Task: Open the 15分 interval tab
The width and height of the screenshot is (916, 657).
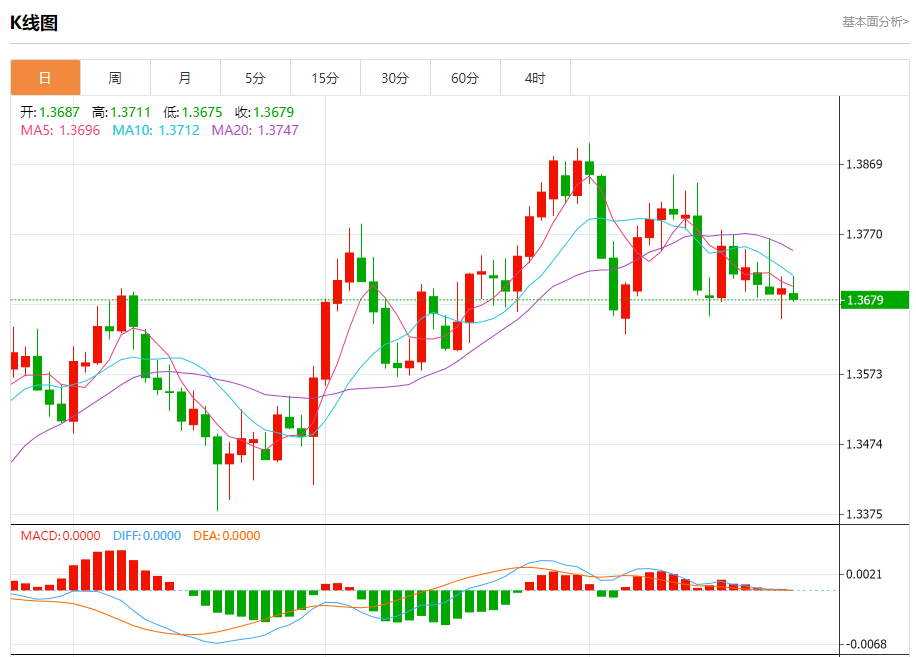Action: [x=325, y=78]
